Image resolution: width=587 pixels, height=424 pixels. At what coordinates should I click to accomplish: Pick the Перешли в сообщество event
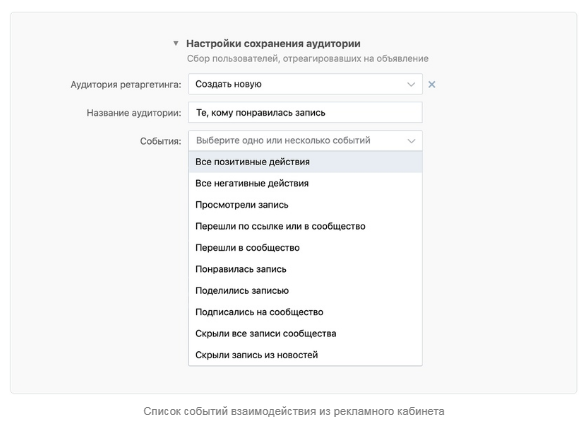305,248
